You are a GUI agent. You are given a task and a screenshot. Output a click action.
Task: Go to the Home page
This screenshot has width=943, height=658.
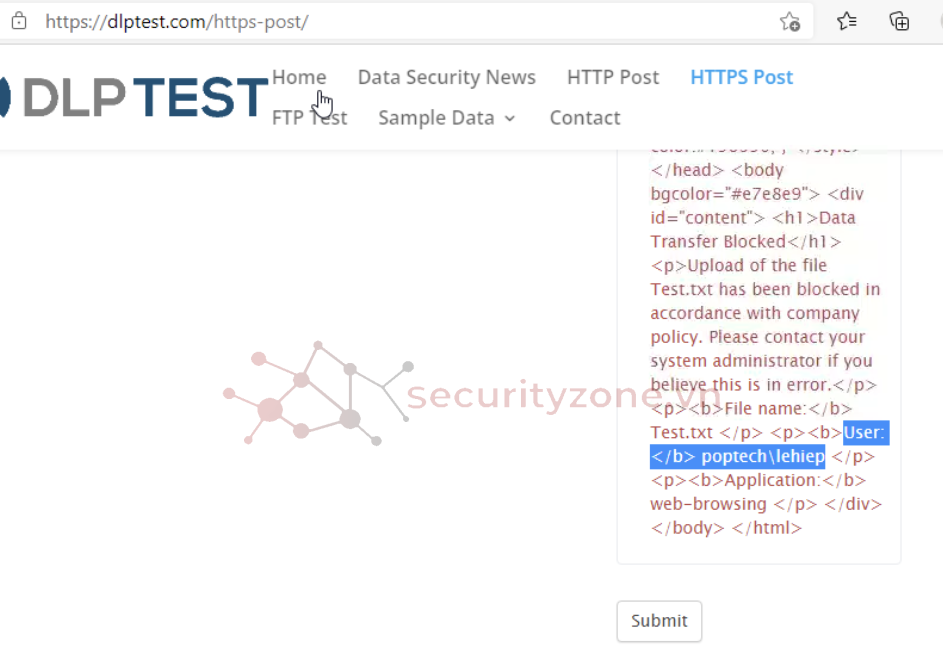299,77
